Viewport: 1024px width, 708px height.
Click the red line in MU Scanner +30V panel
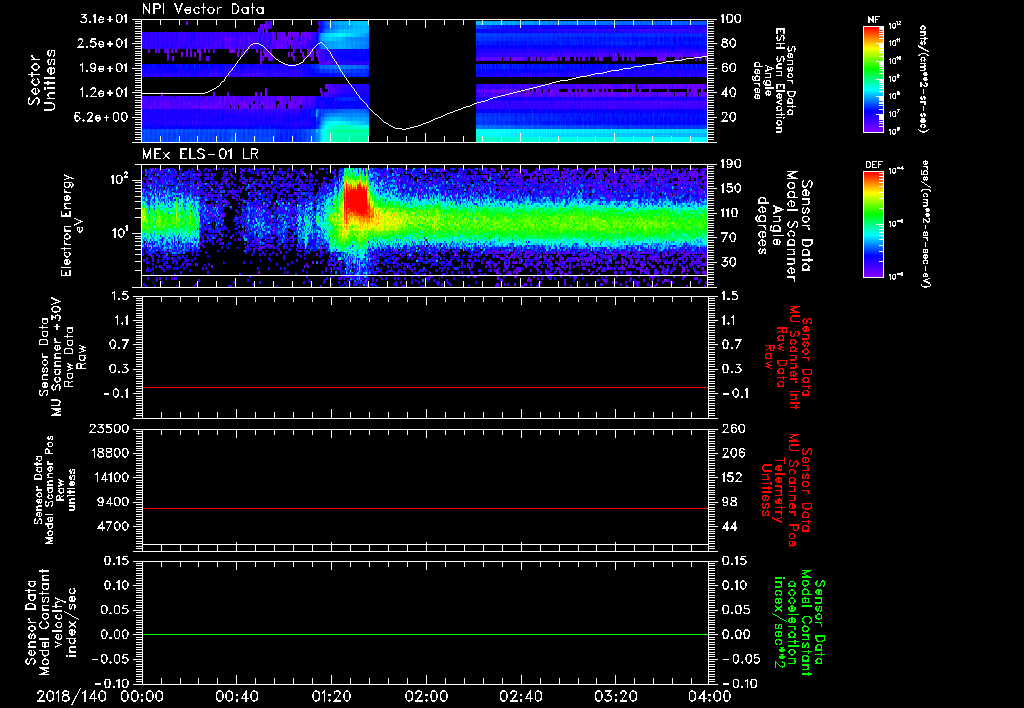(424, 388)
